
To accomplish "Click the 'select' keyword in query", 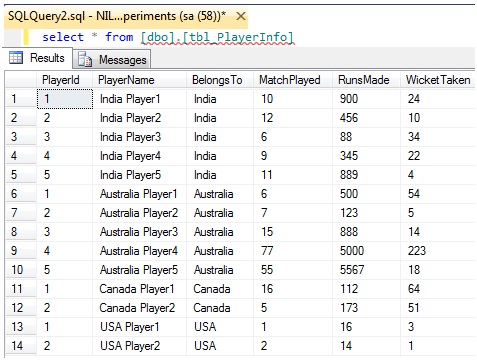I will [63, 37].
